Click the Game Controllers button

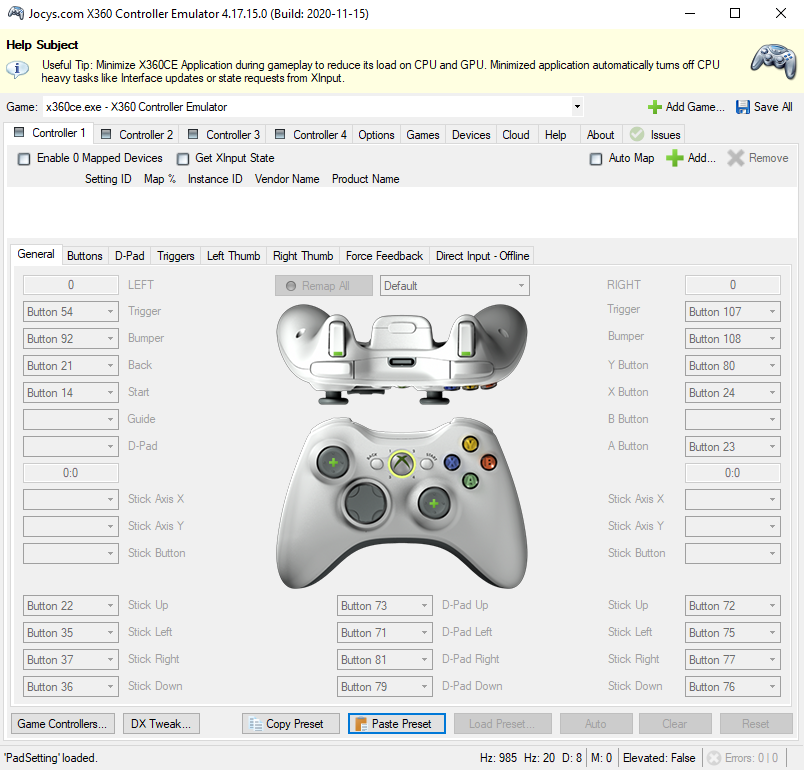[x=63, y=724]
